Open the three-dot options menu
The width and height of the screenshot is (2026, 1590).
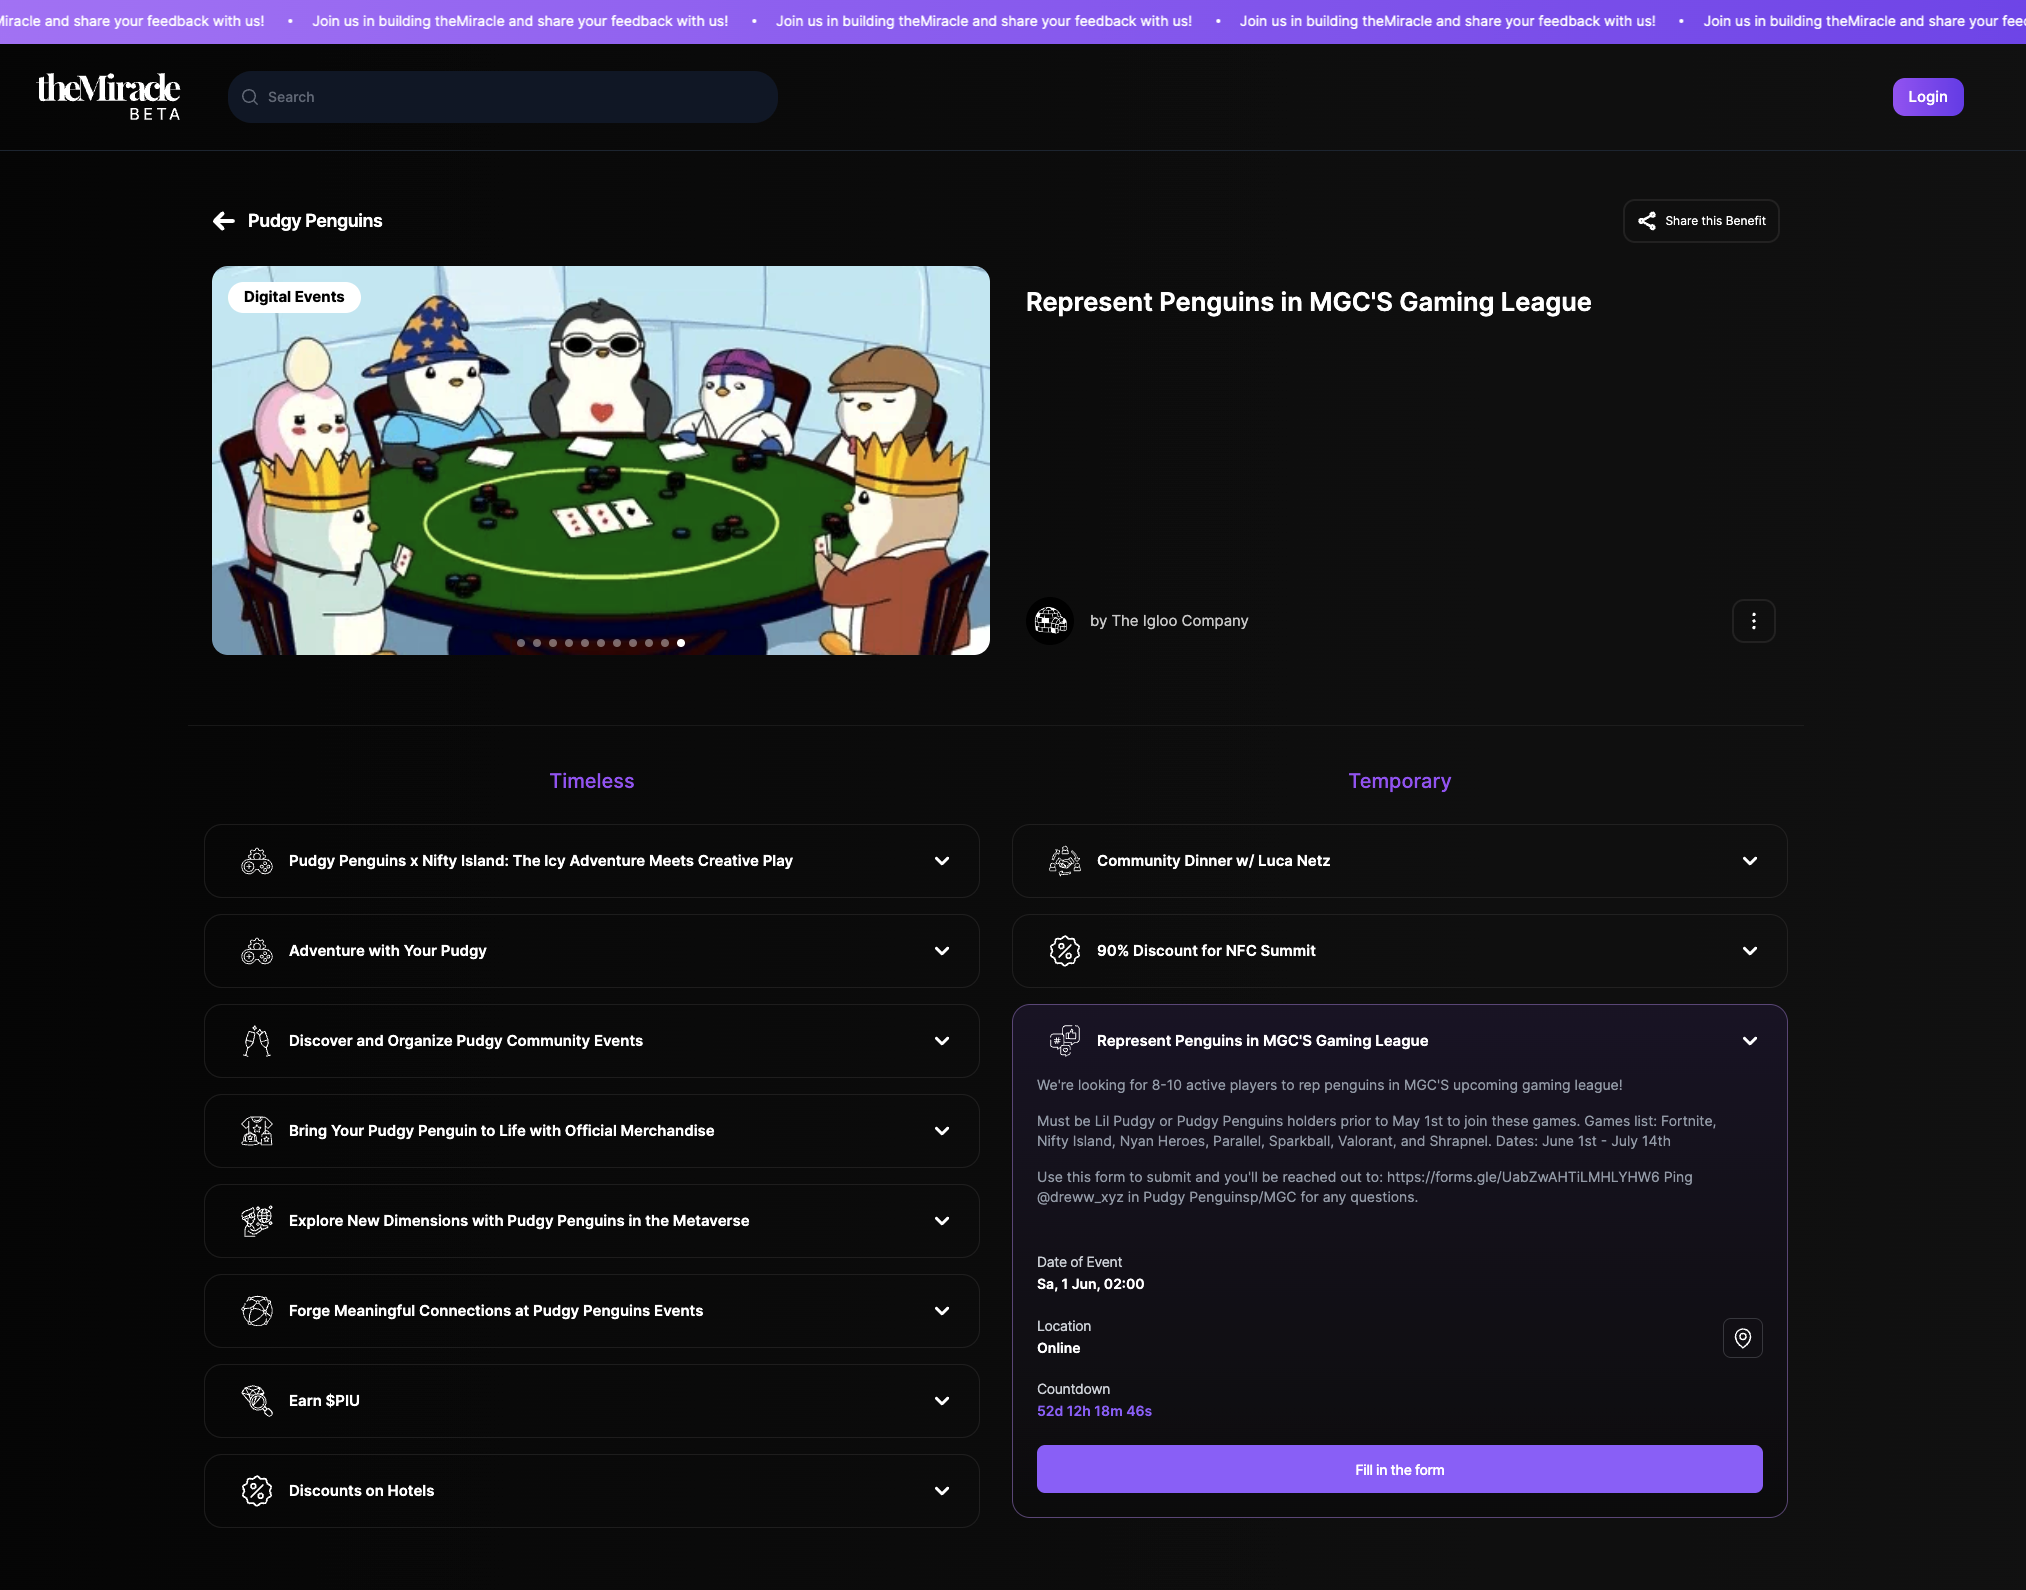click(x=1753, y=621)
